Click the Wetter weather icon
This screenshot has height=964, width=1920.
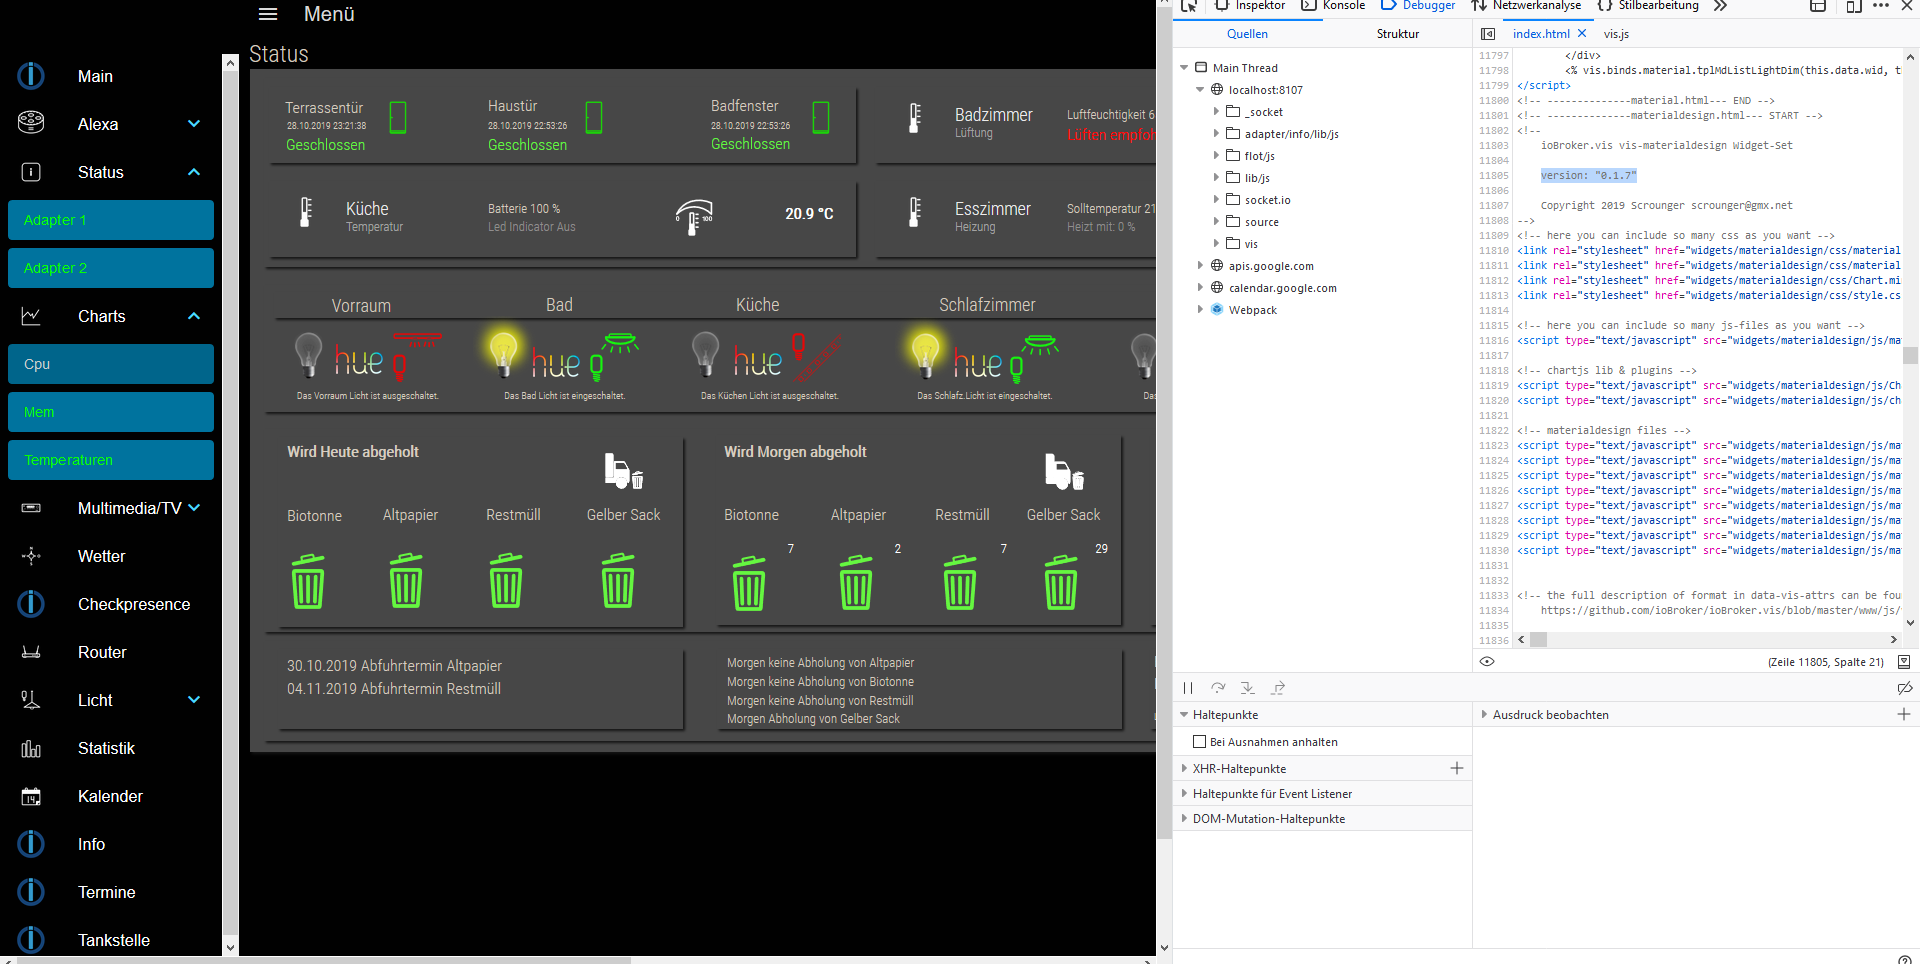[x=31, y=556]
